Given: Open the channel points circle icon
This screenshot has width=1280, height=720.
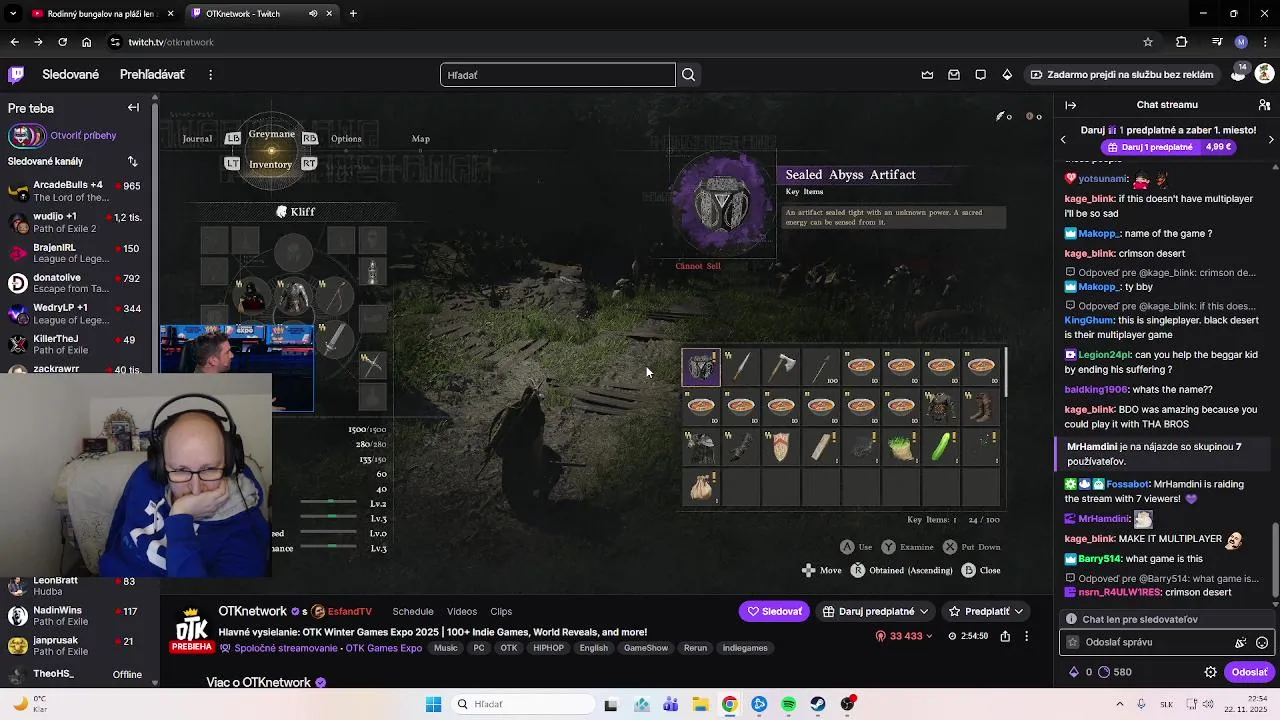Looking at the screenshot, I should tap(1104, 672).
